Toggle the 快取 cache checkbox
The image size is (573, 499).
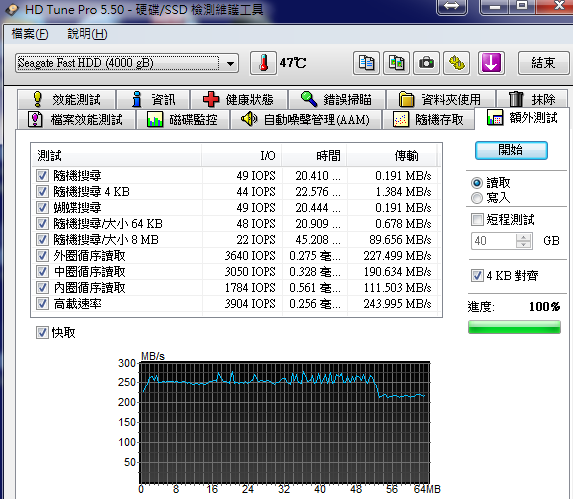coord(42,333)
